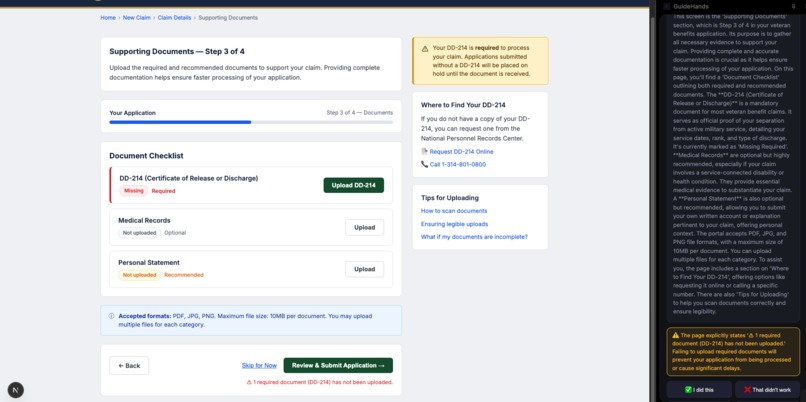Click the GuideHands screen description text block
This screenshot has height=402, width=806.
734,168
